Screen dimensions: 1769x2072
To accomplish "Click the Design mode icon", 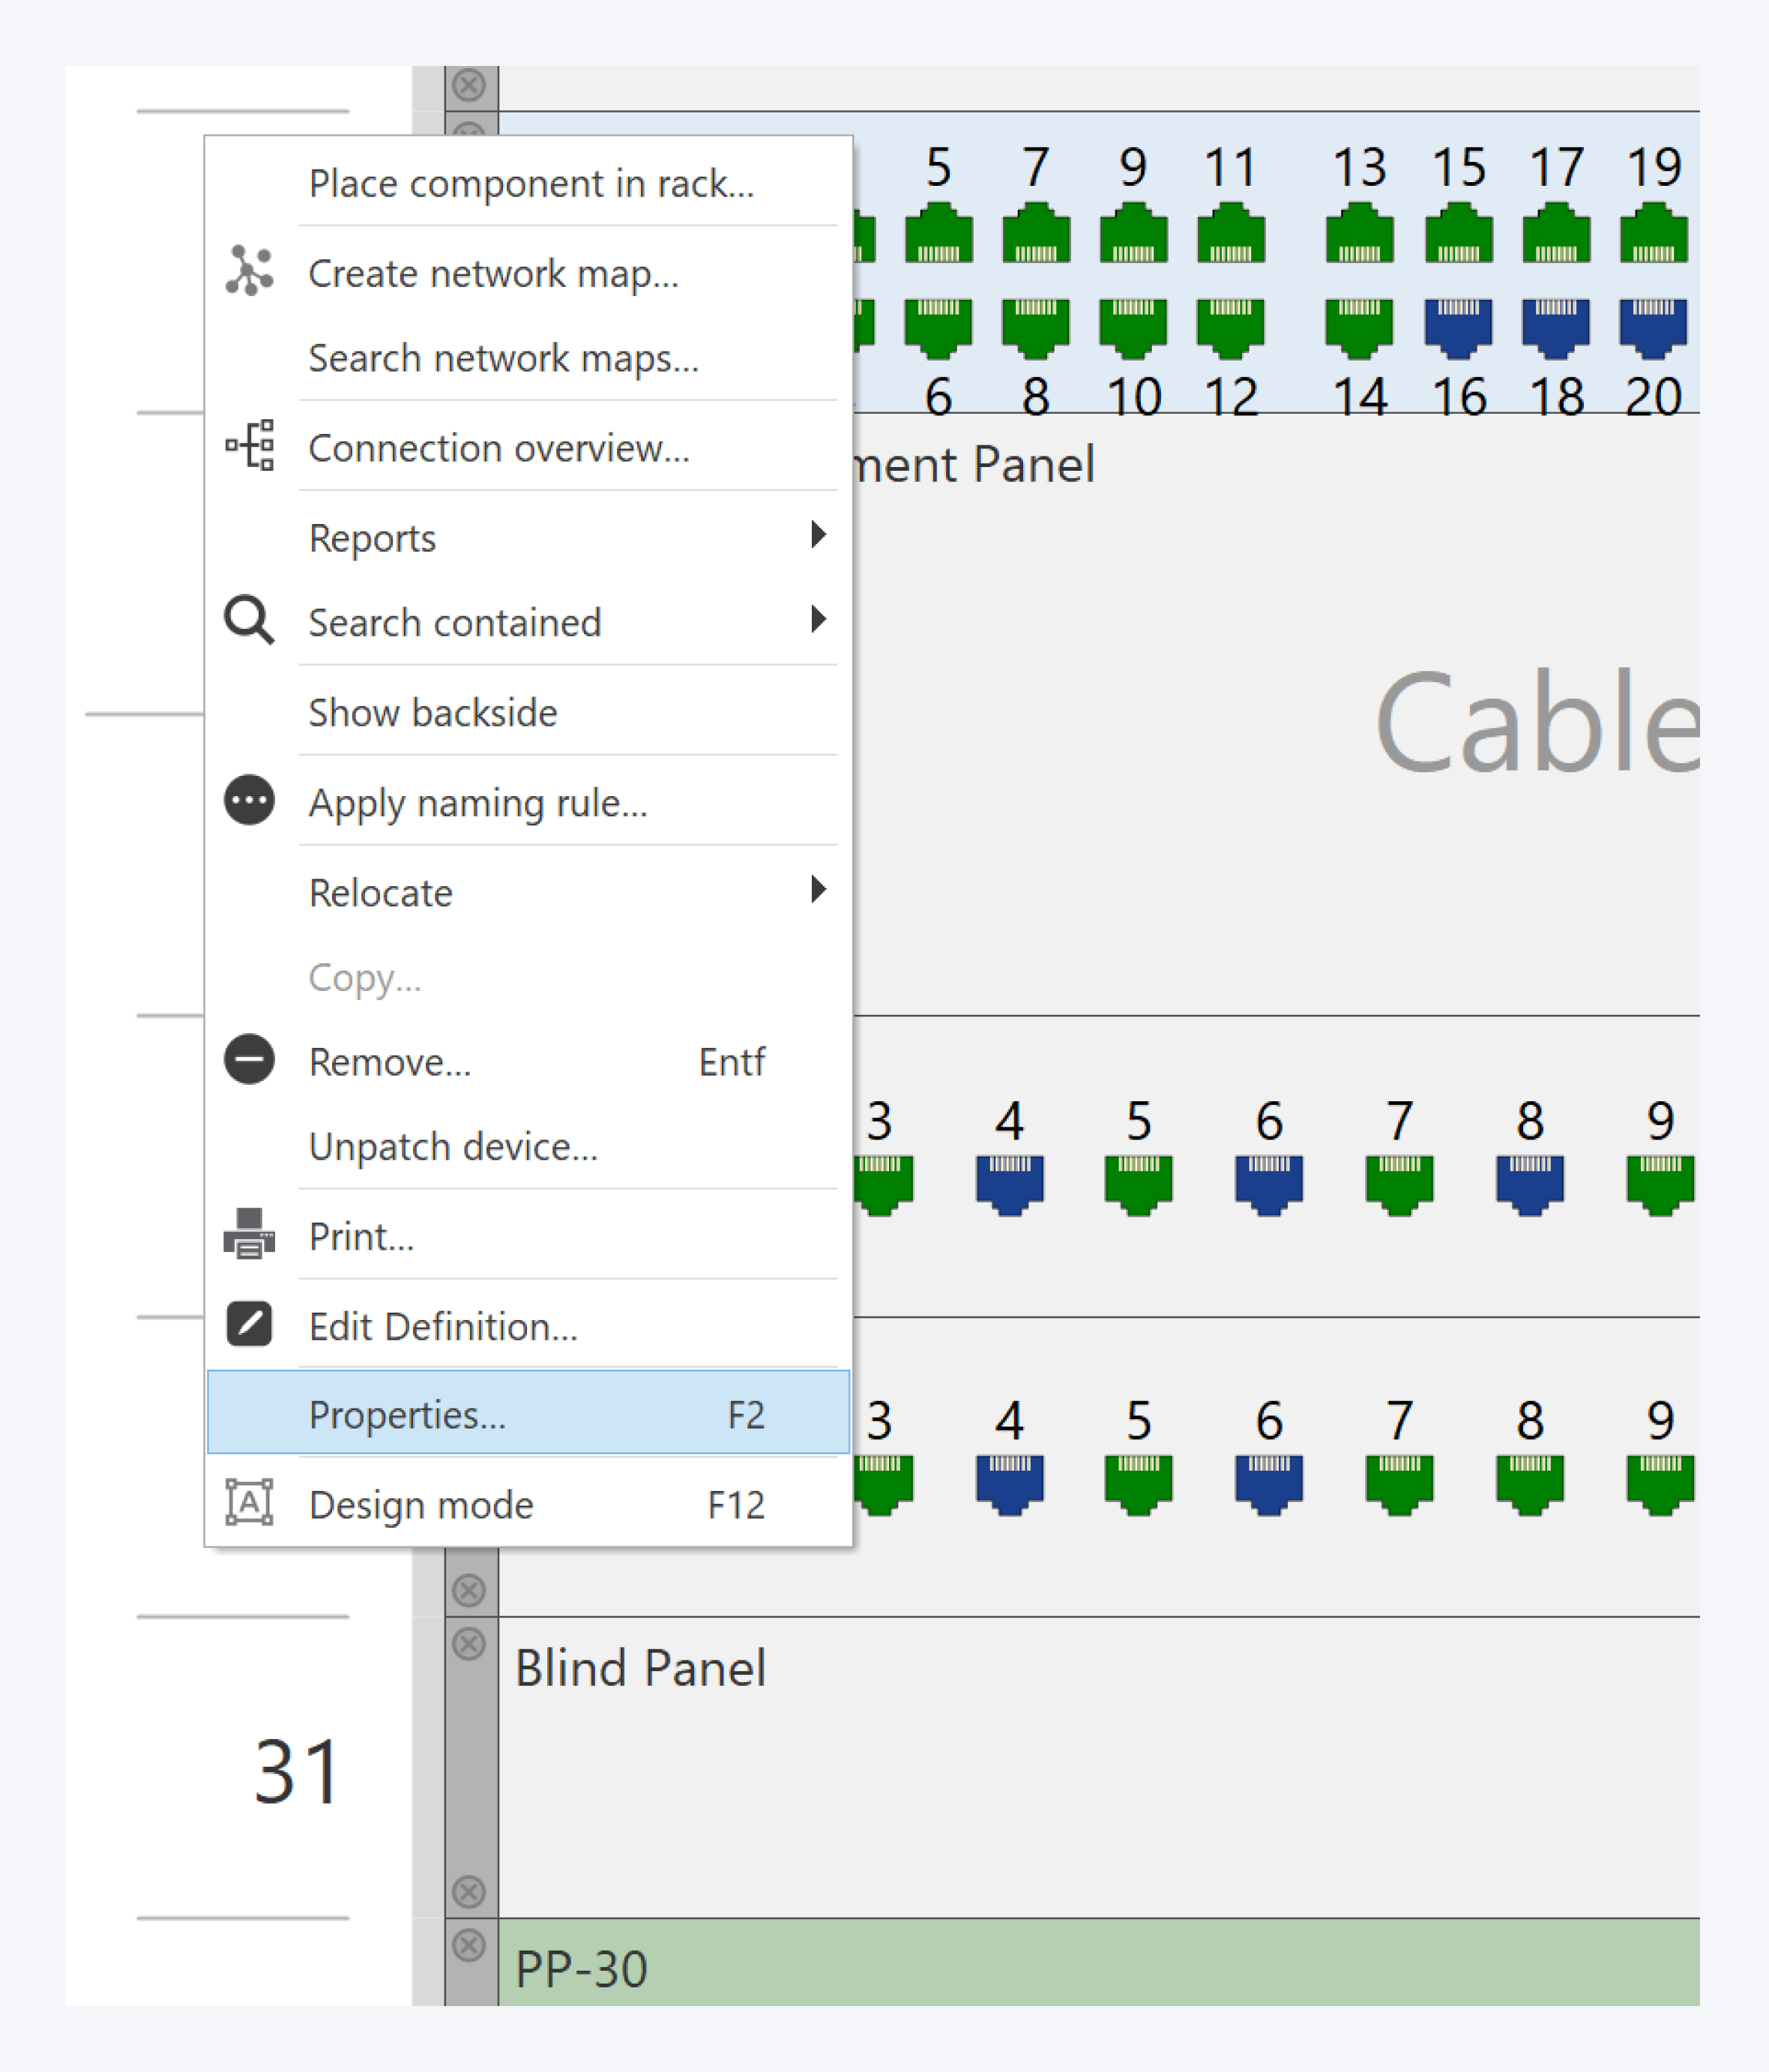I will [x=250, y=1502].
